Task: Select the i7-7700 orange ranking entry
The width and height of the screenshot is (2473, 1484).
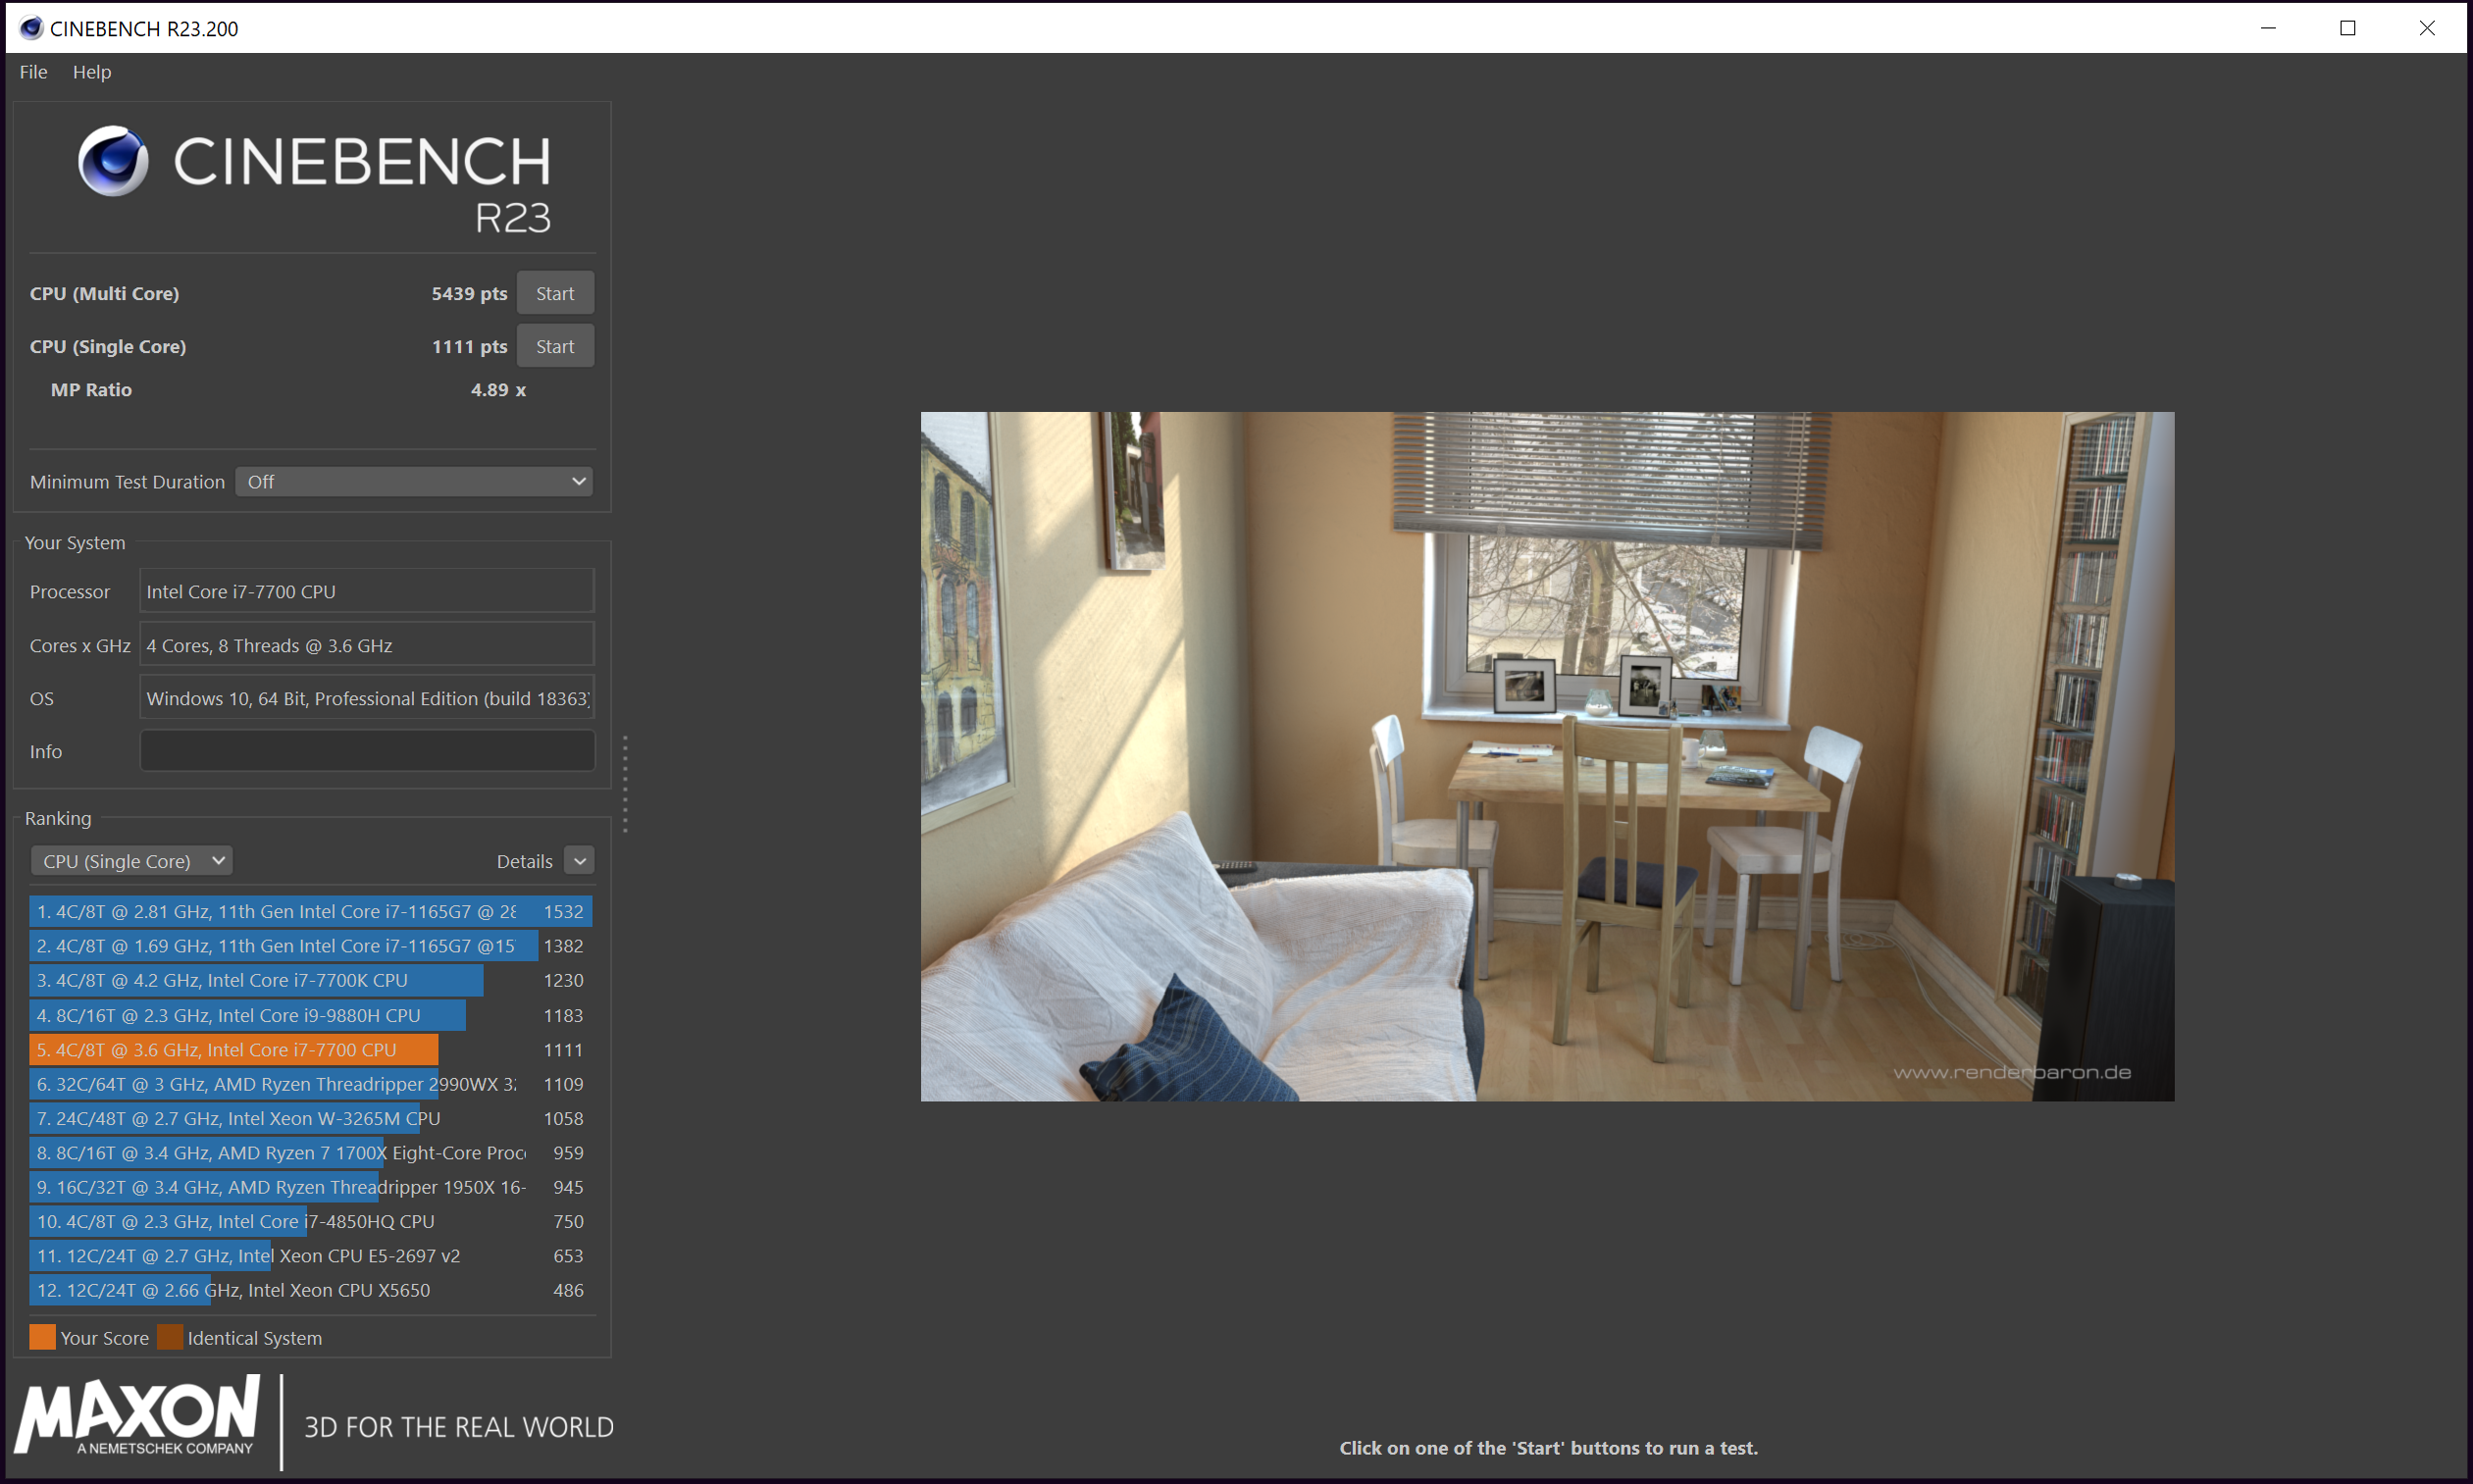Action: click(x=235, y=1049)
